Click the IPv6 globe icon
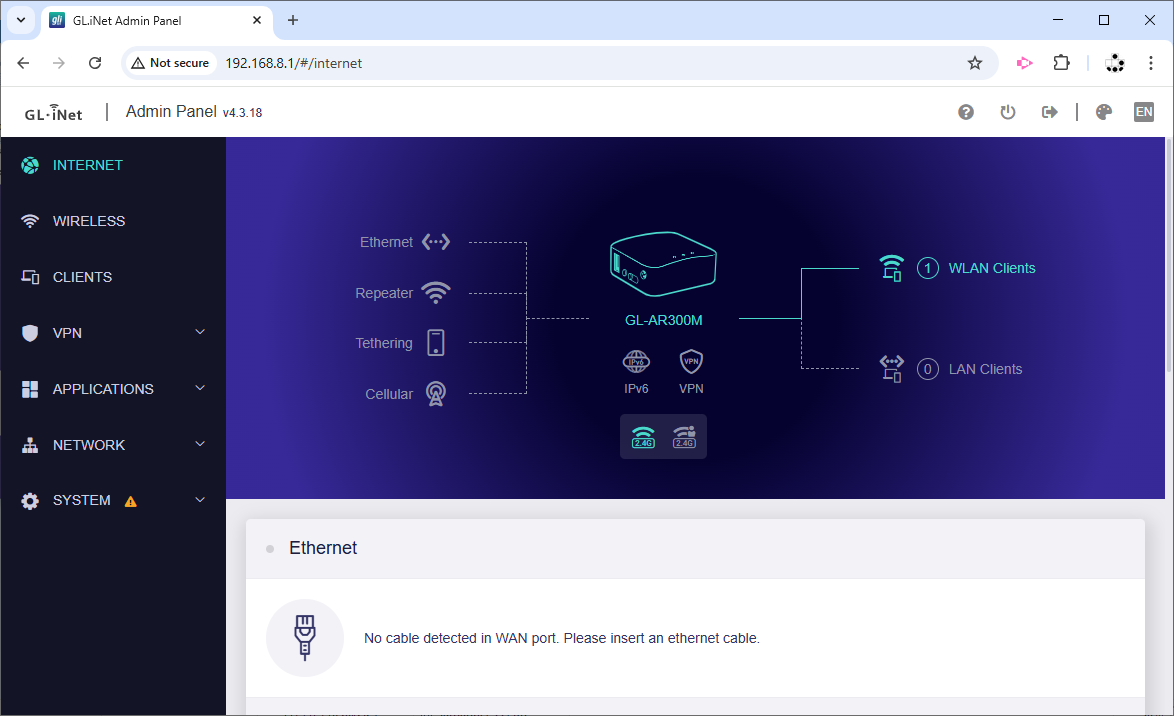The width and height of the screenshot is (1174, 716). pos(636,362)
